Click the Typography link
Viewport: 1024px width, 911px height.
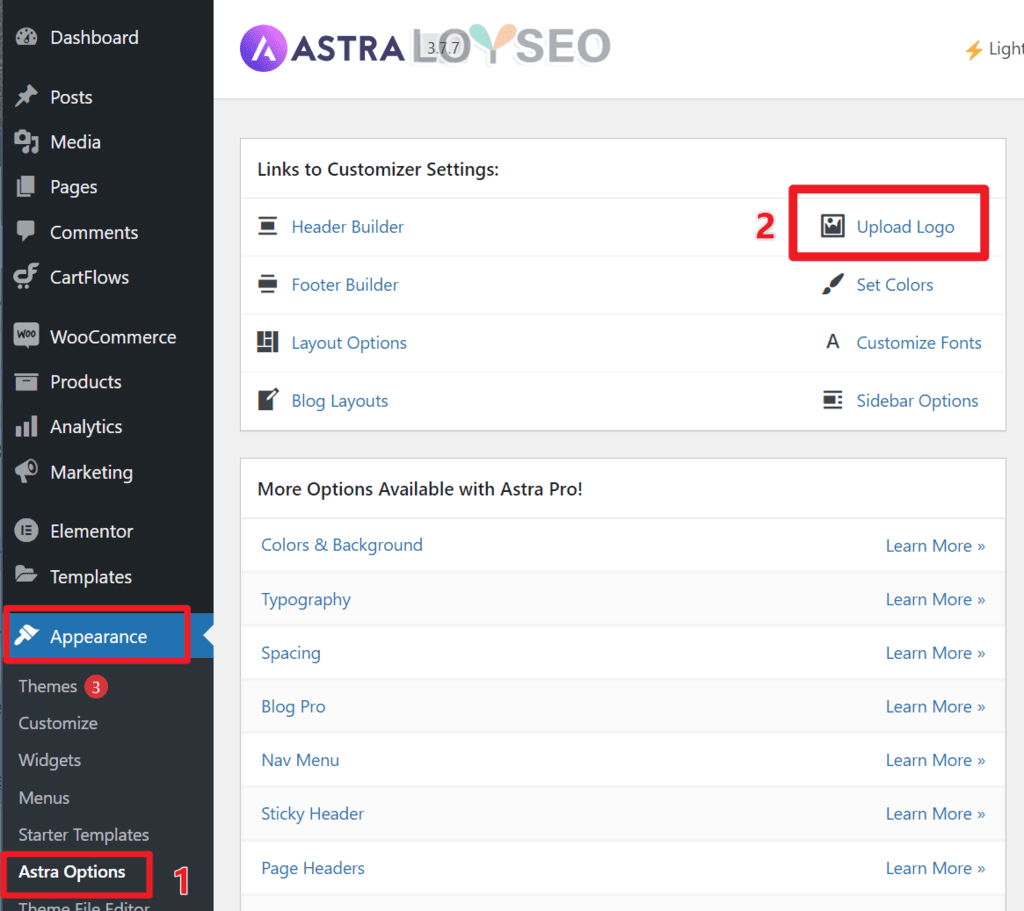(306, 599)
